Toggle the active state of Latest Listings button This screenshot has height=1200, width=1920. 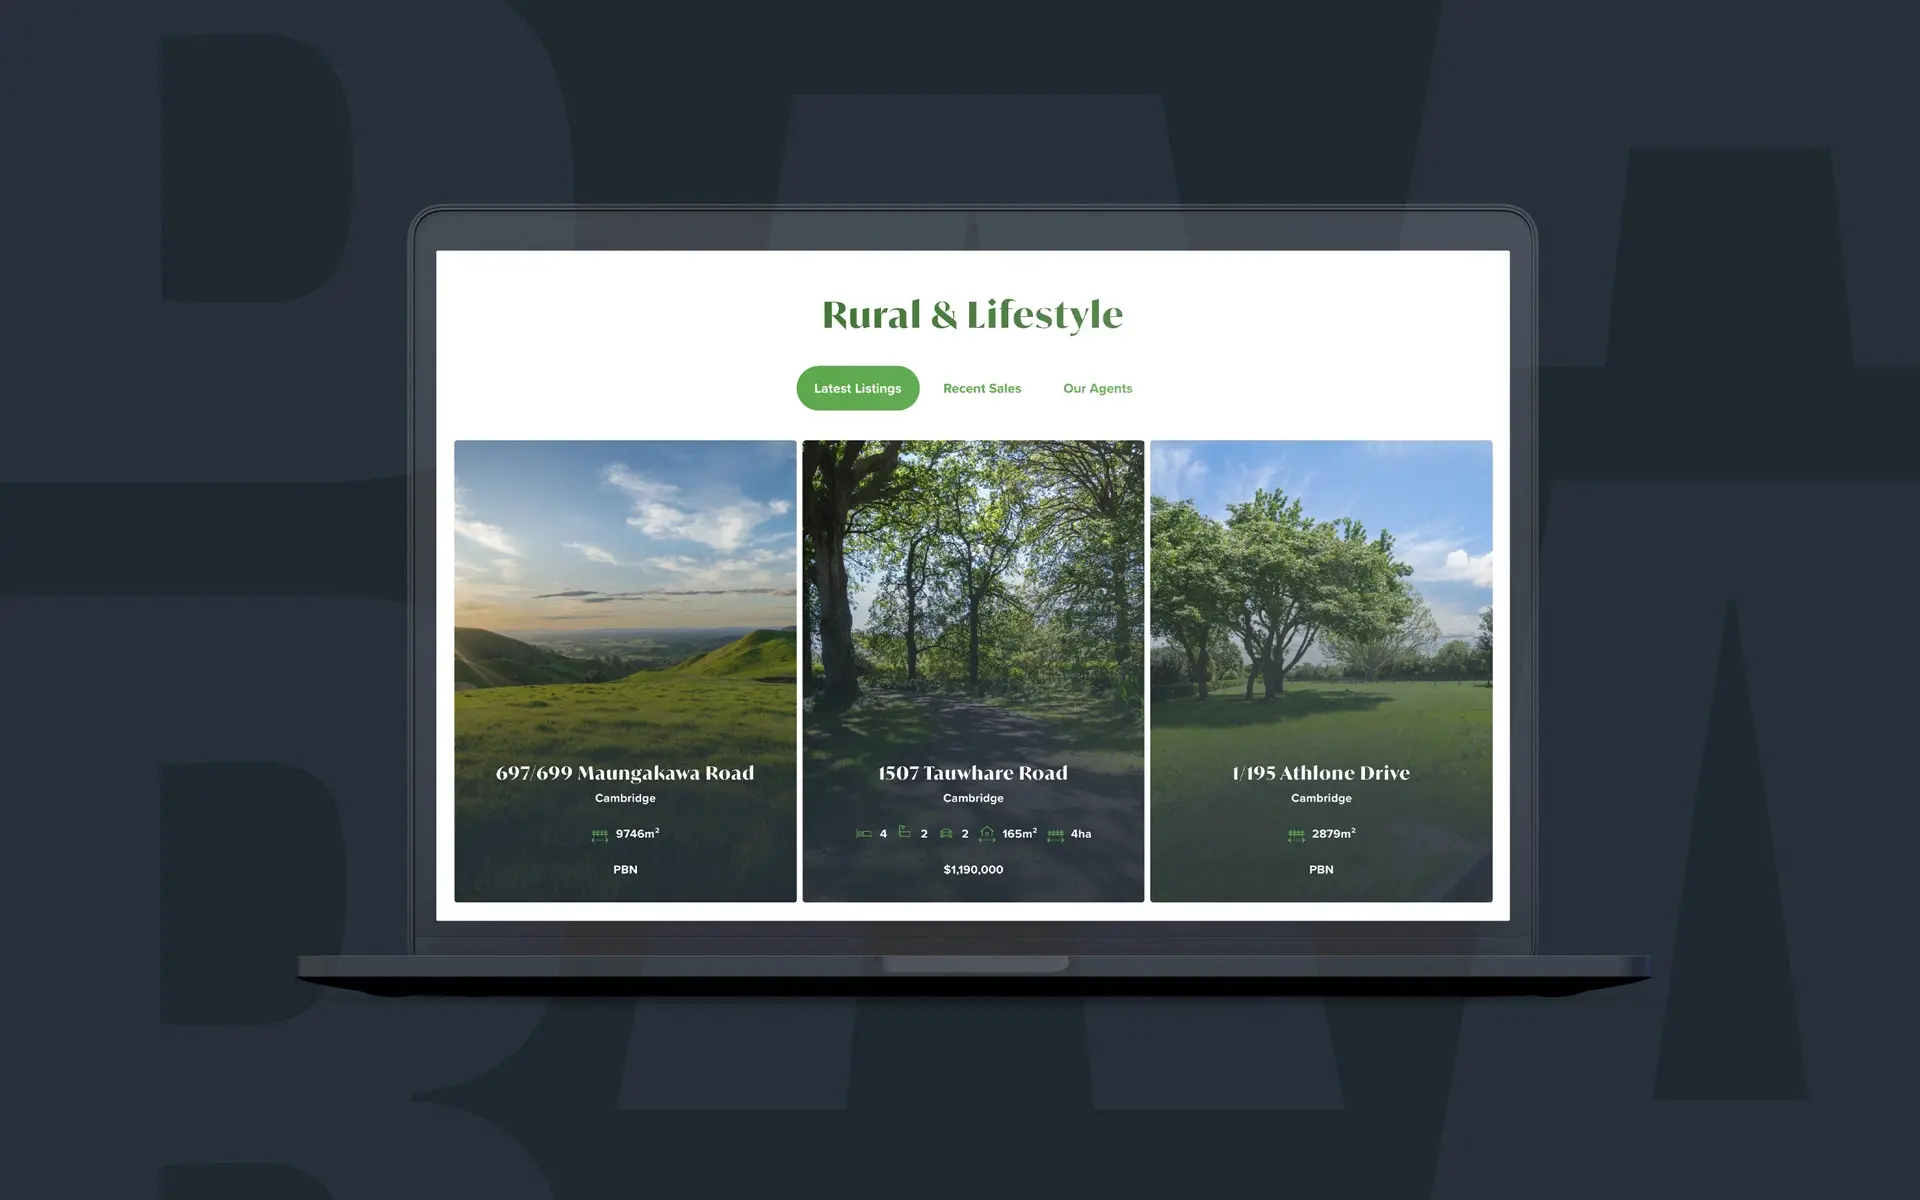tap(857, 387)
